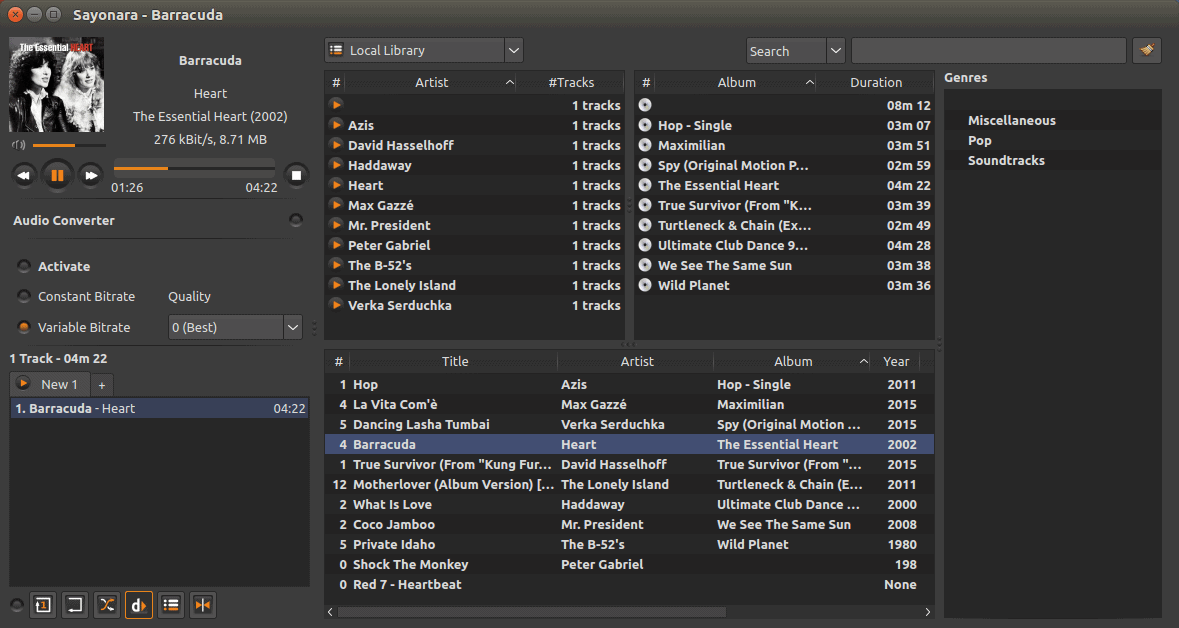The width and height of the screenshot is (1179, 628).
Task: Click the play icon beside Max Gazzé
Action: pyautogui.click(x=337, y=205)
